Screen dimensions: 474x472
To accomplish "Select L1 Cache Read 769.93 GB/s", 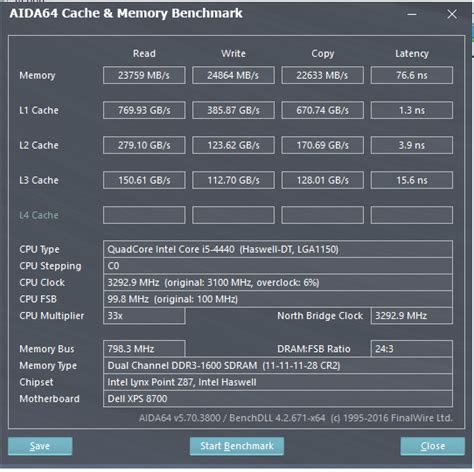I will (144, 110).
